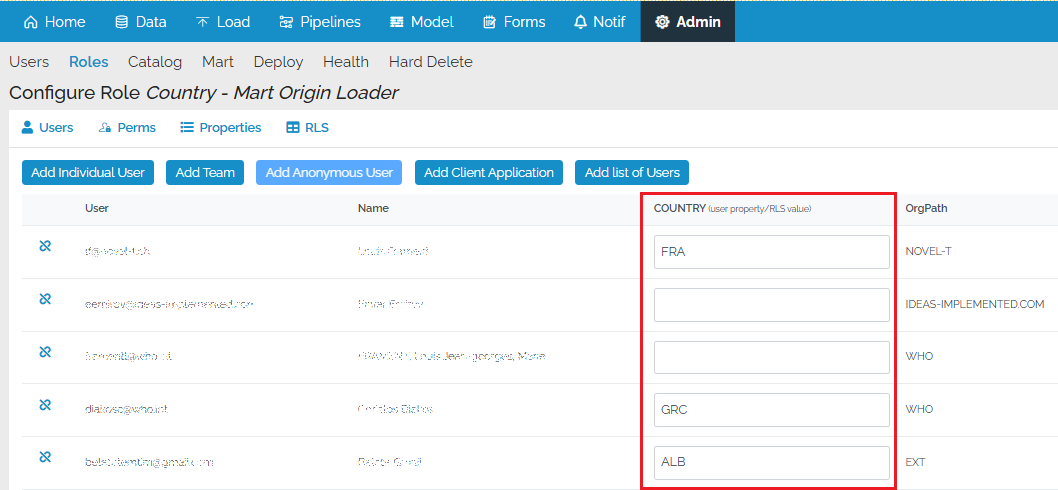Edit the COUNTRY field containing GRC
This screenshot has height=490, width=1058.
[771, 410]
